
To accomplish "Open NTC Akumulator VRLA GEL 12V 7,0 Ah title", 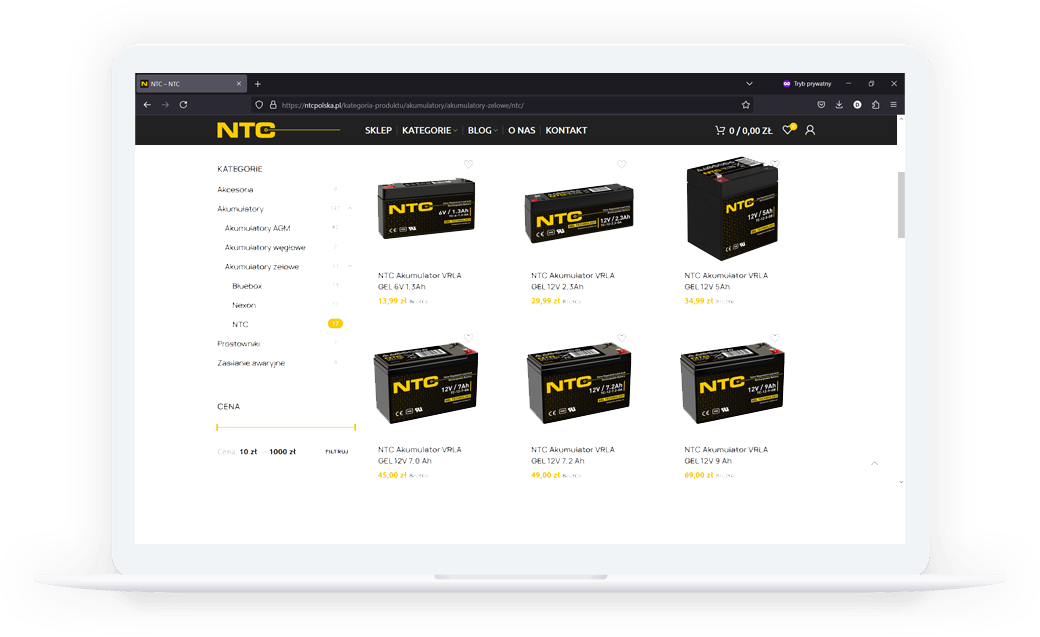I will click(x=419, y=455).
